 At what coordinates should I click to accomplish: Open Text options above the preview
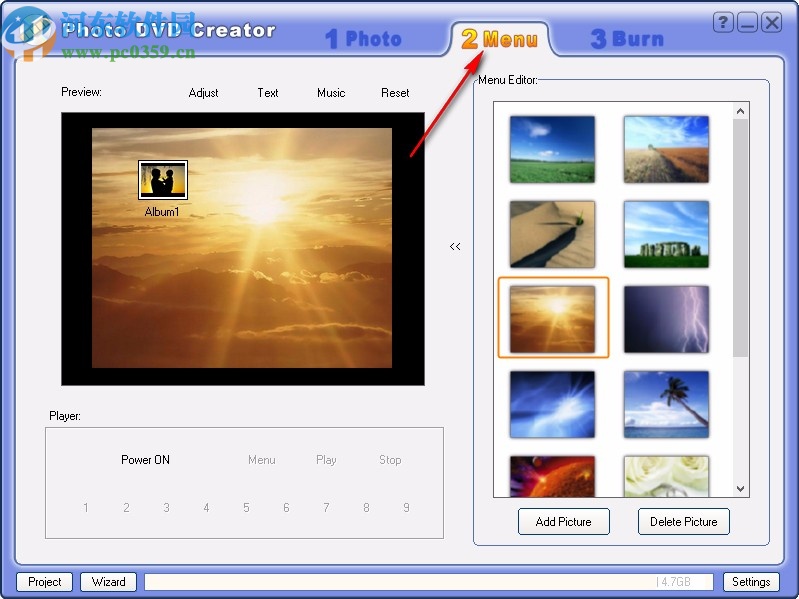click(268, 93)
